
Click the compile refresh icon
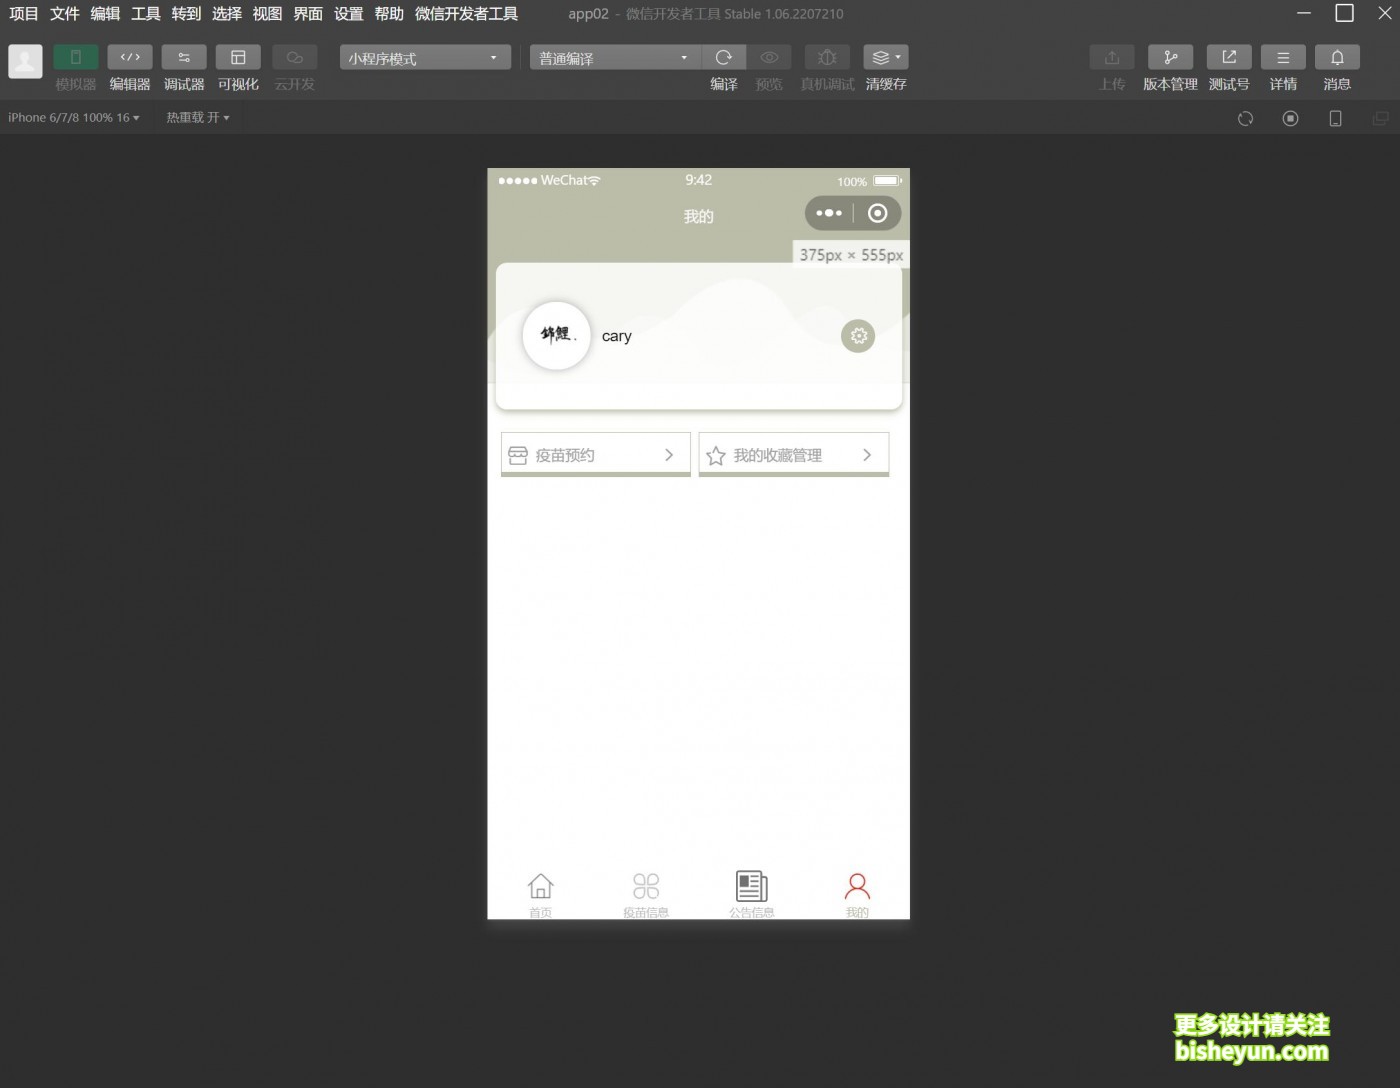coord(724,58)
